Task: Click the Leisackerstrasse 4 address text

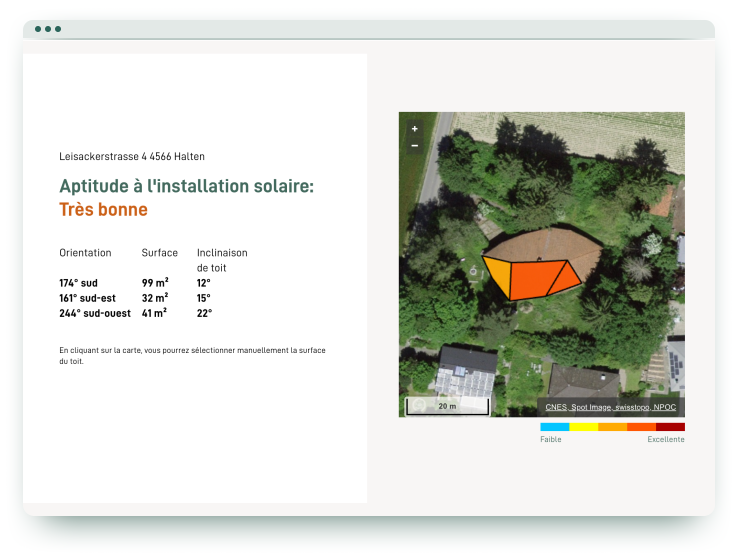Action: tap(132, 157)
